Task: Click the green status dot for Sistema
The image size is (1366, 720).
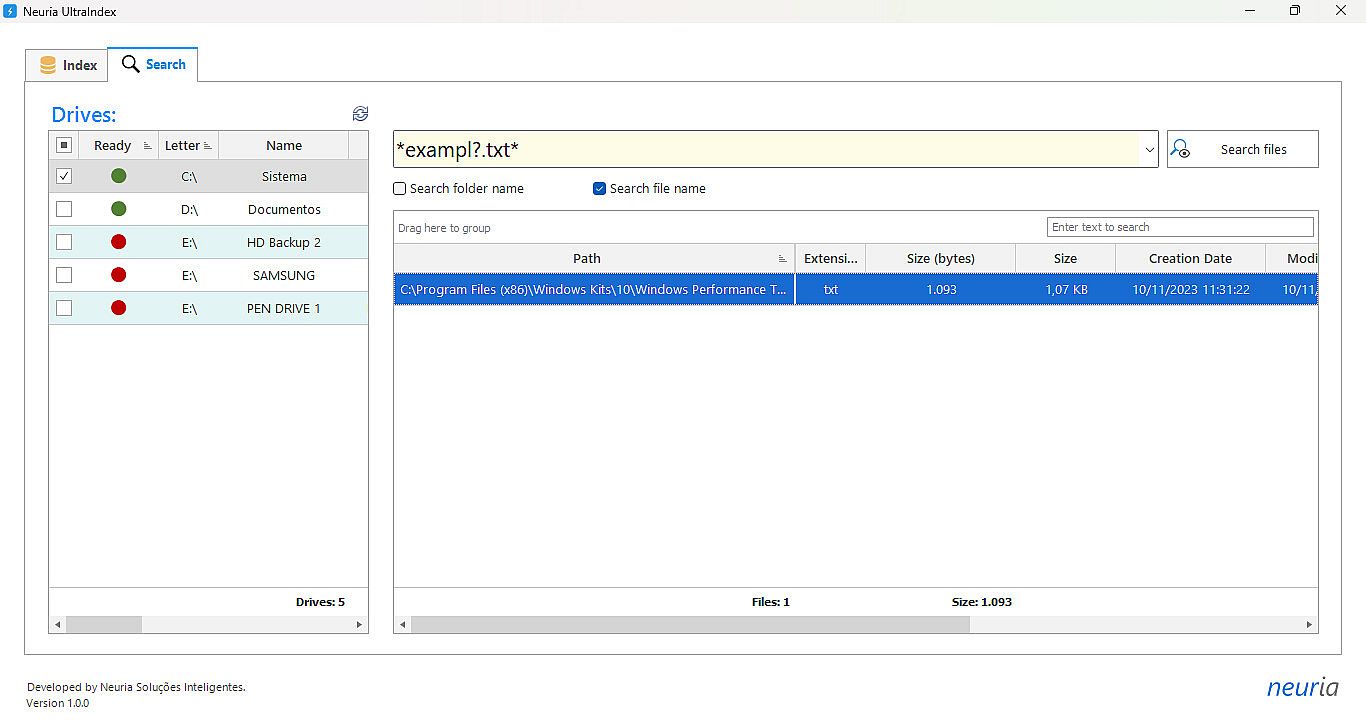Action: coord(118,176)
